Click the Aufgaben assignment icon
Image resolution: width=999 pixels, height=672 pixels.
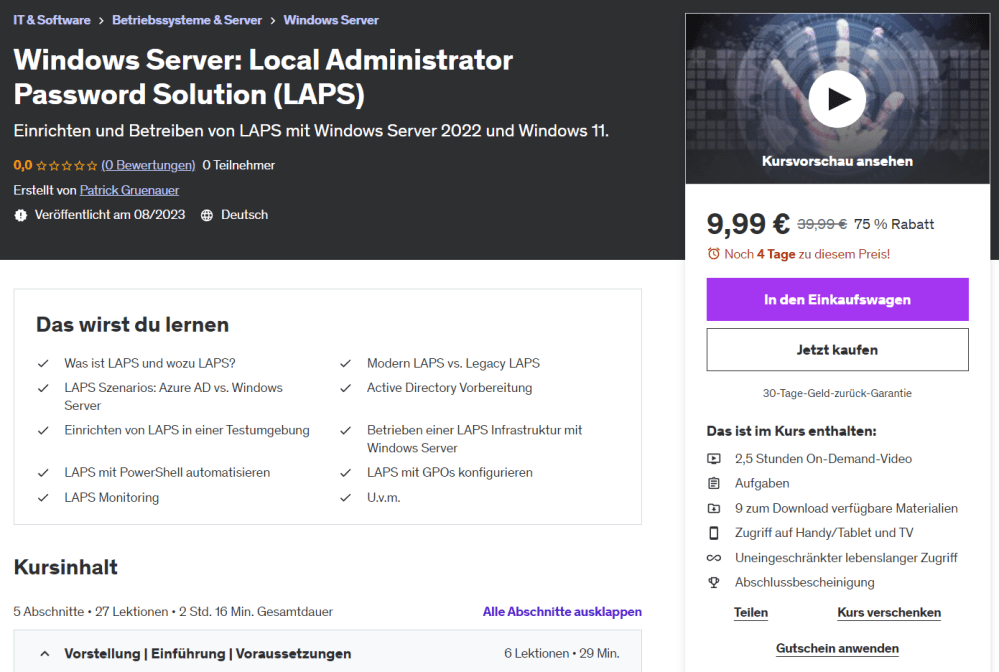[714, 484]
